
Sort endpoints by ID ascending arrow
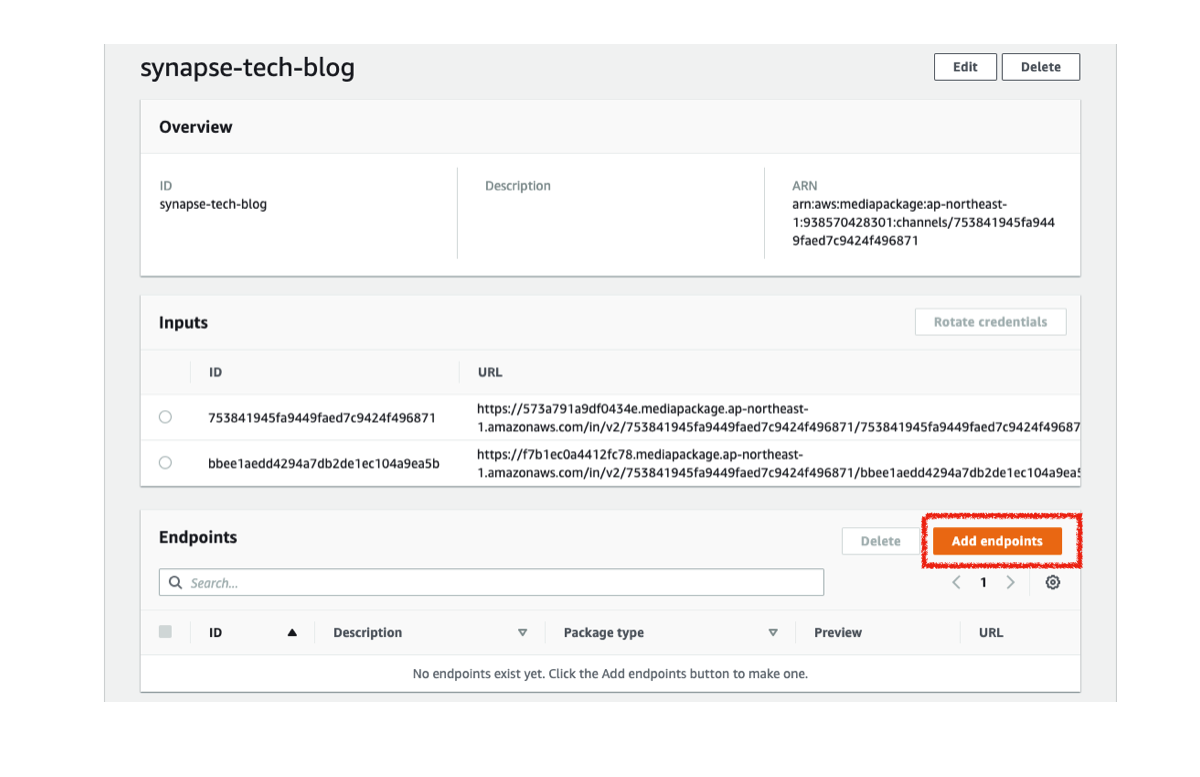292,633
